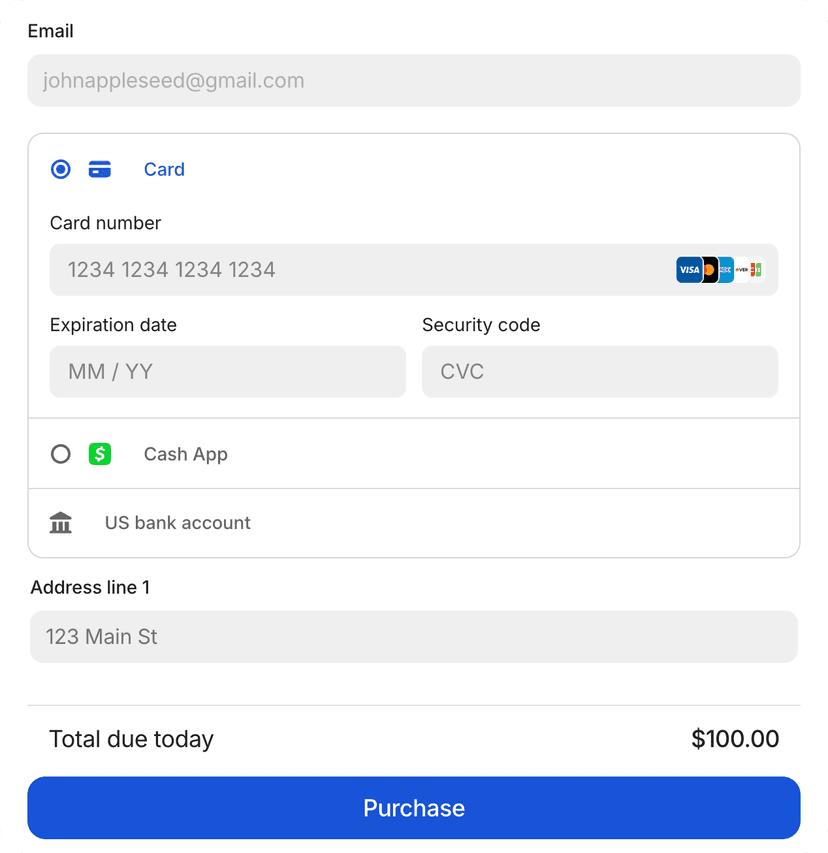Click the Discover card brand icon
828x853 pixels.
pyautogui.click(x=742, y=270)
